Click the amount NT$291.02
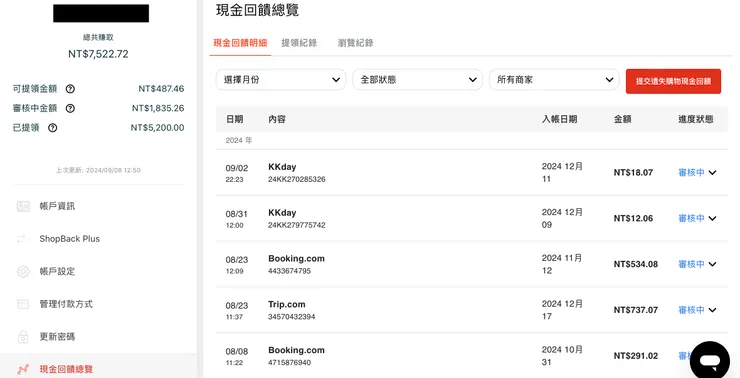Screen dimensions: 740x378 click(x=636, y=356)
